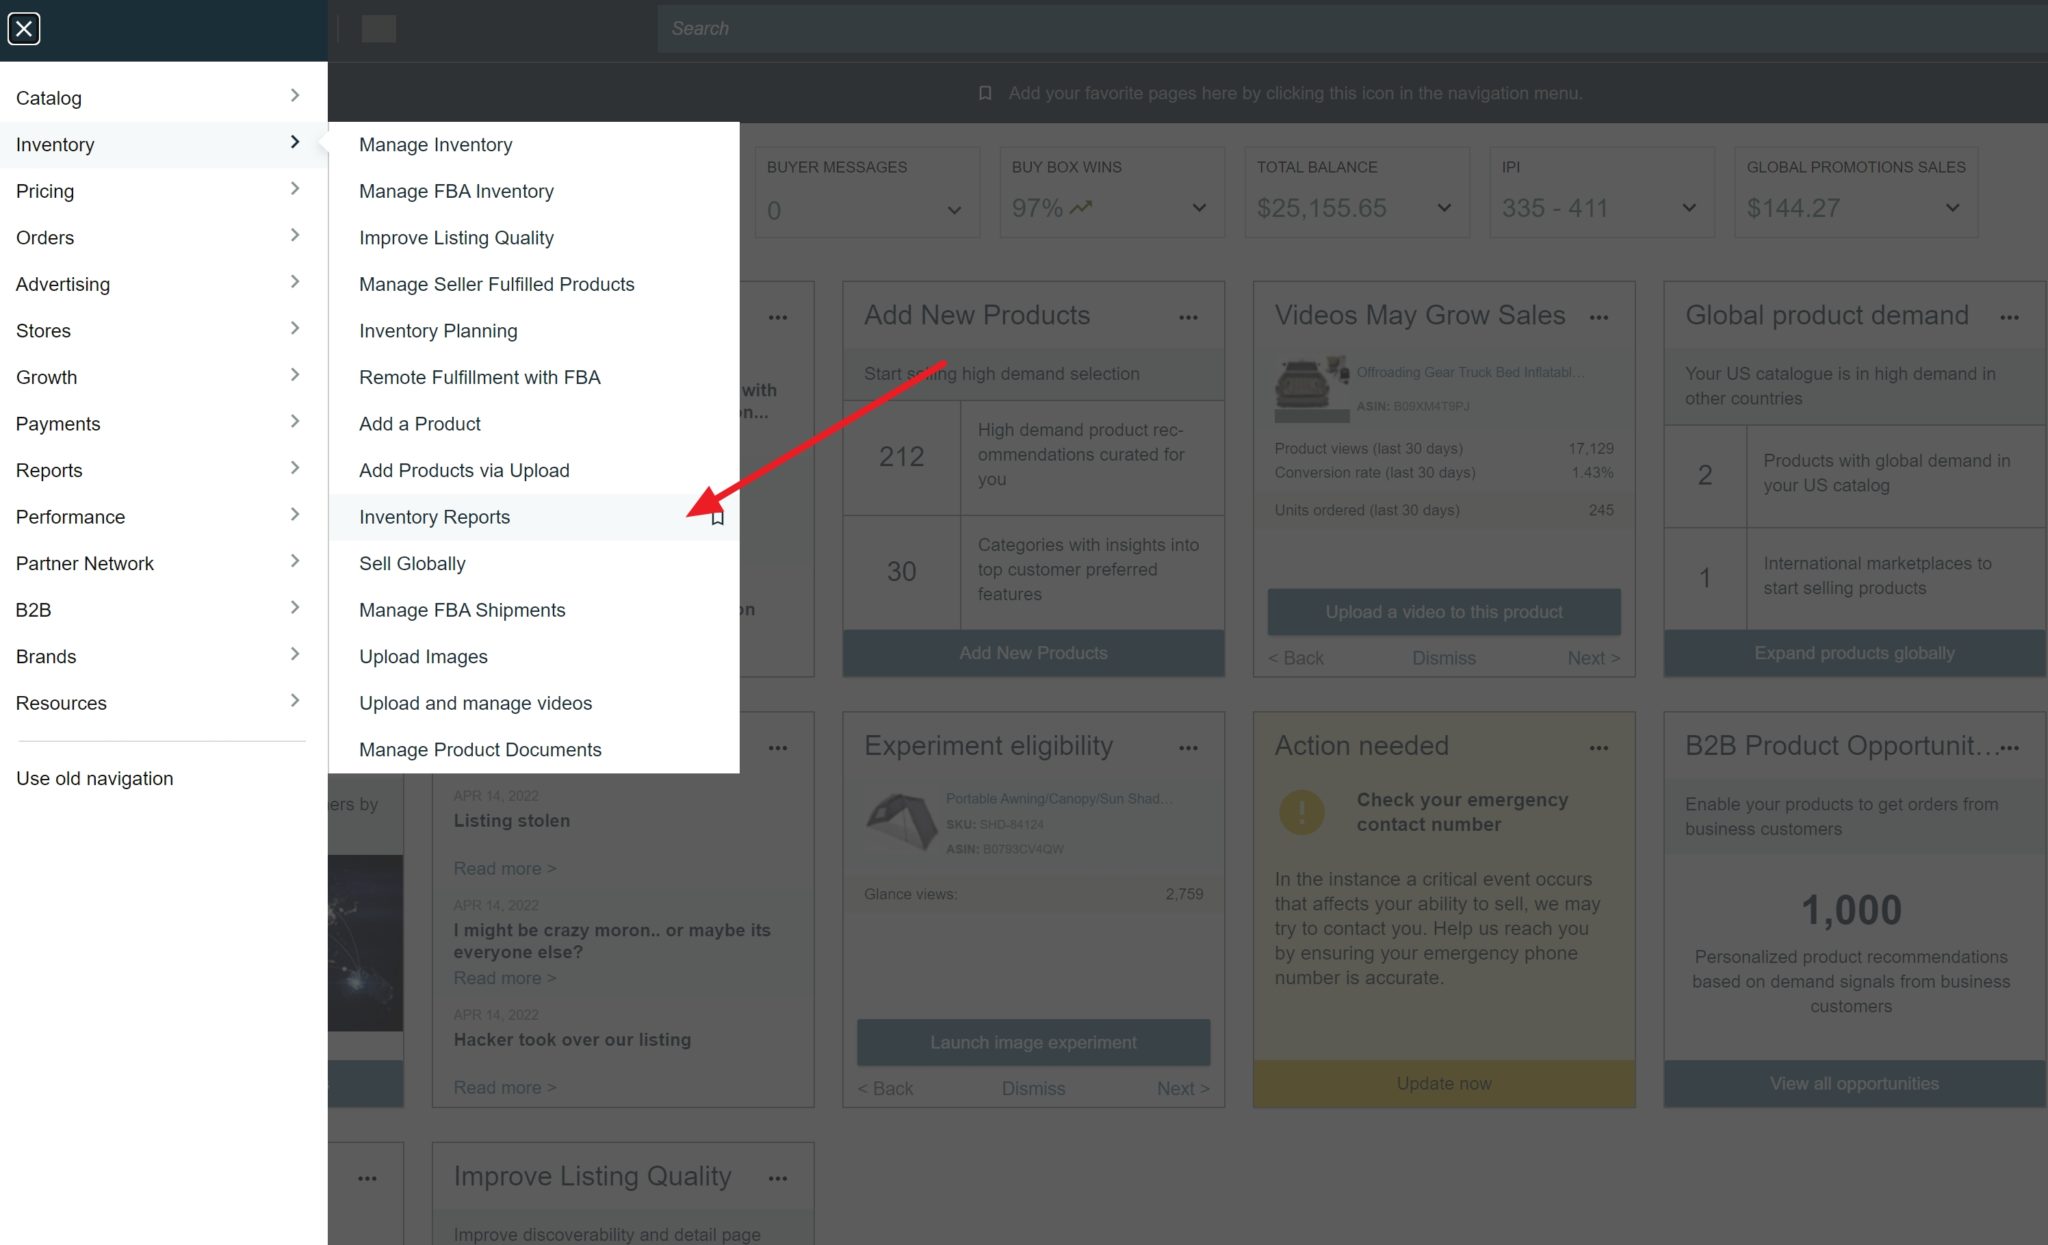The width and height of the screenshot is (2048, 1245).
Task: Bookmark the Inventory Reports page
Action: (x=716, y=518)
